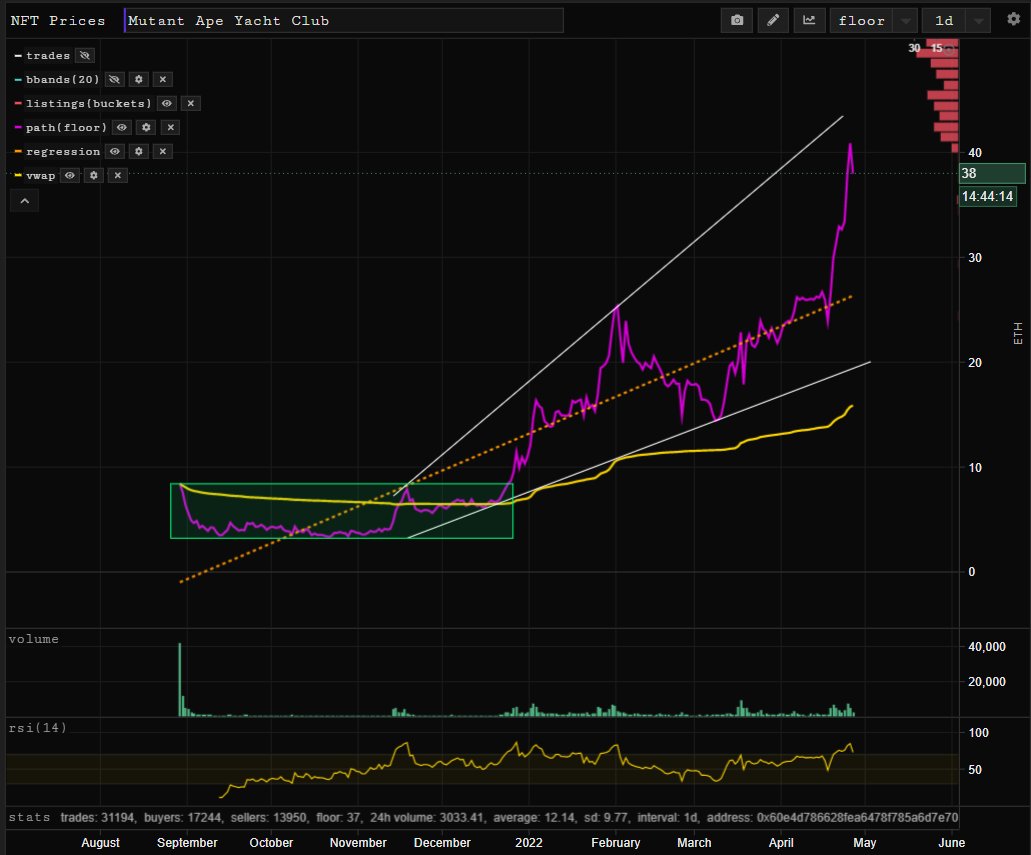Screen dimensions: 1031x855
Task: Click the small circle icon on listings histogram
Action: pyautogui.click(x=949, y=49)
